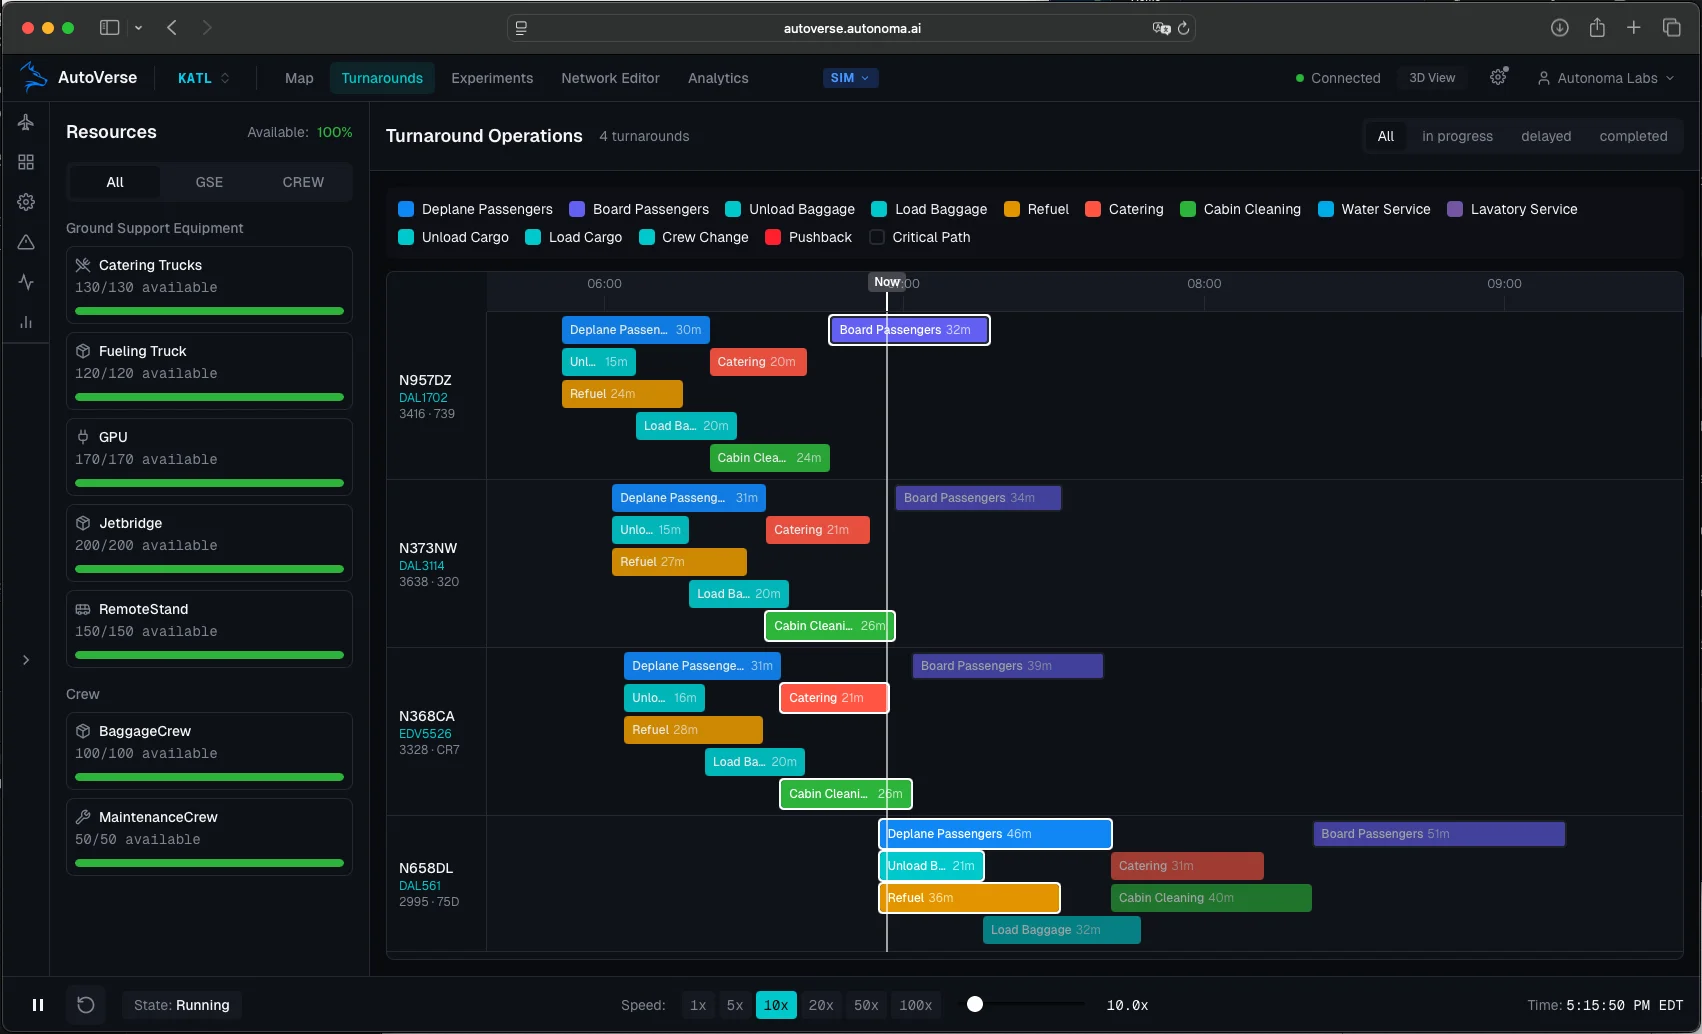Switch to 3D View
The width and height of the screenshot is (1702, 1034).
click(1431, 77)
